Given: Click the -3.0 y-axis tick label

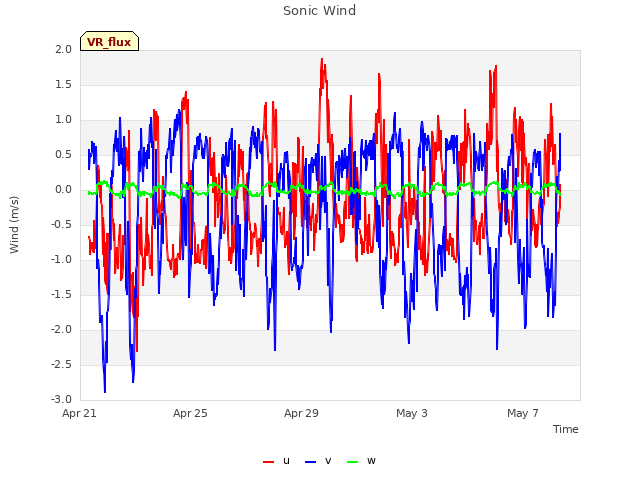Looking at the screenshot, I should (x=62, y=400).
